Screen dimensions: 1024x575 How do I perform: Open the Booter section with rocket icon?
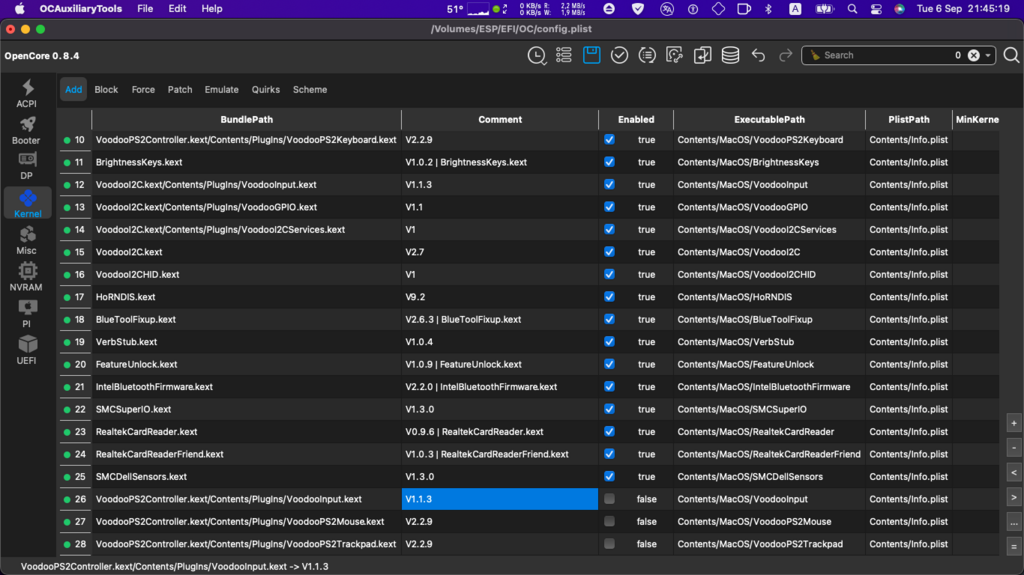(x=27, y=130)
